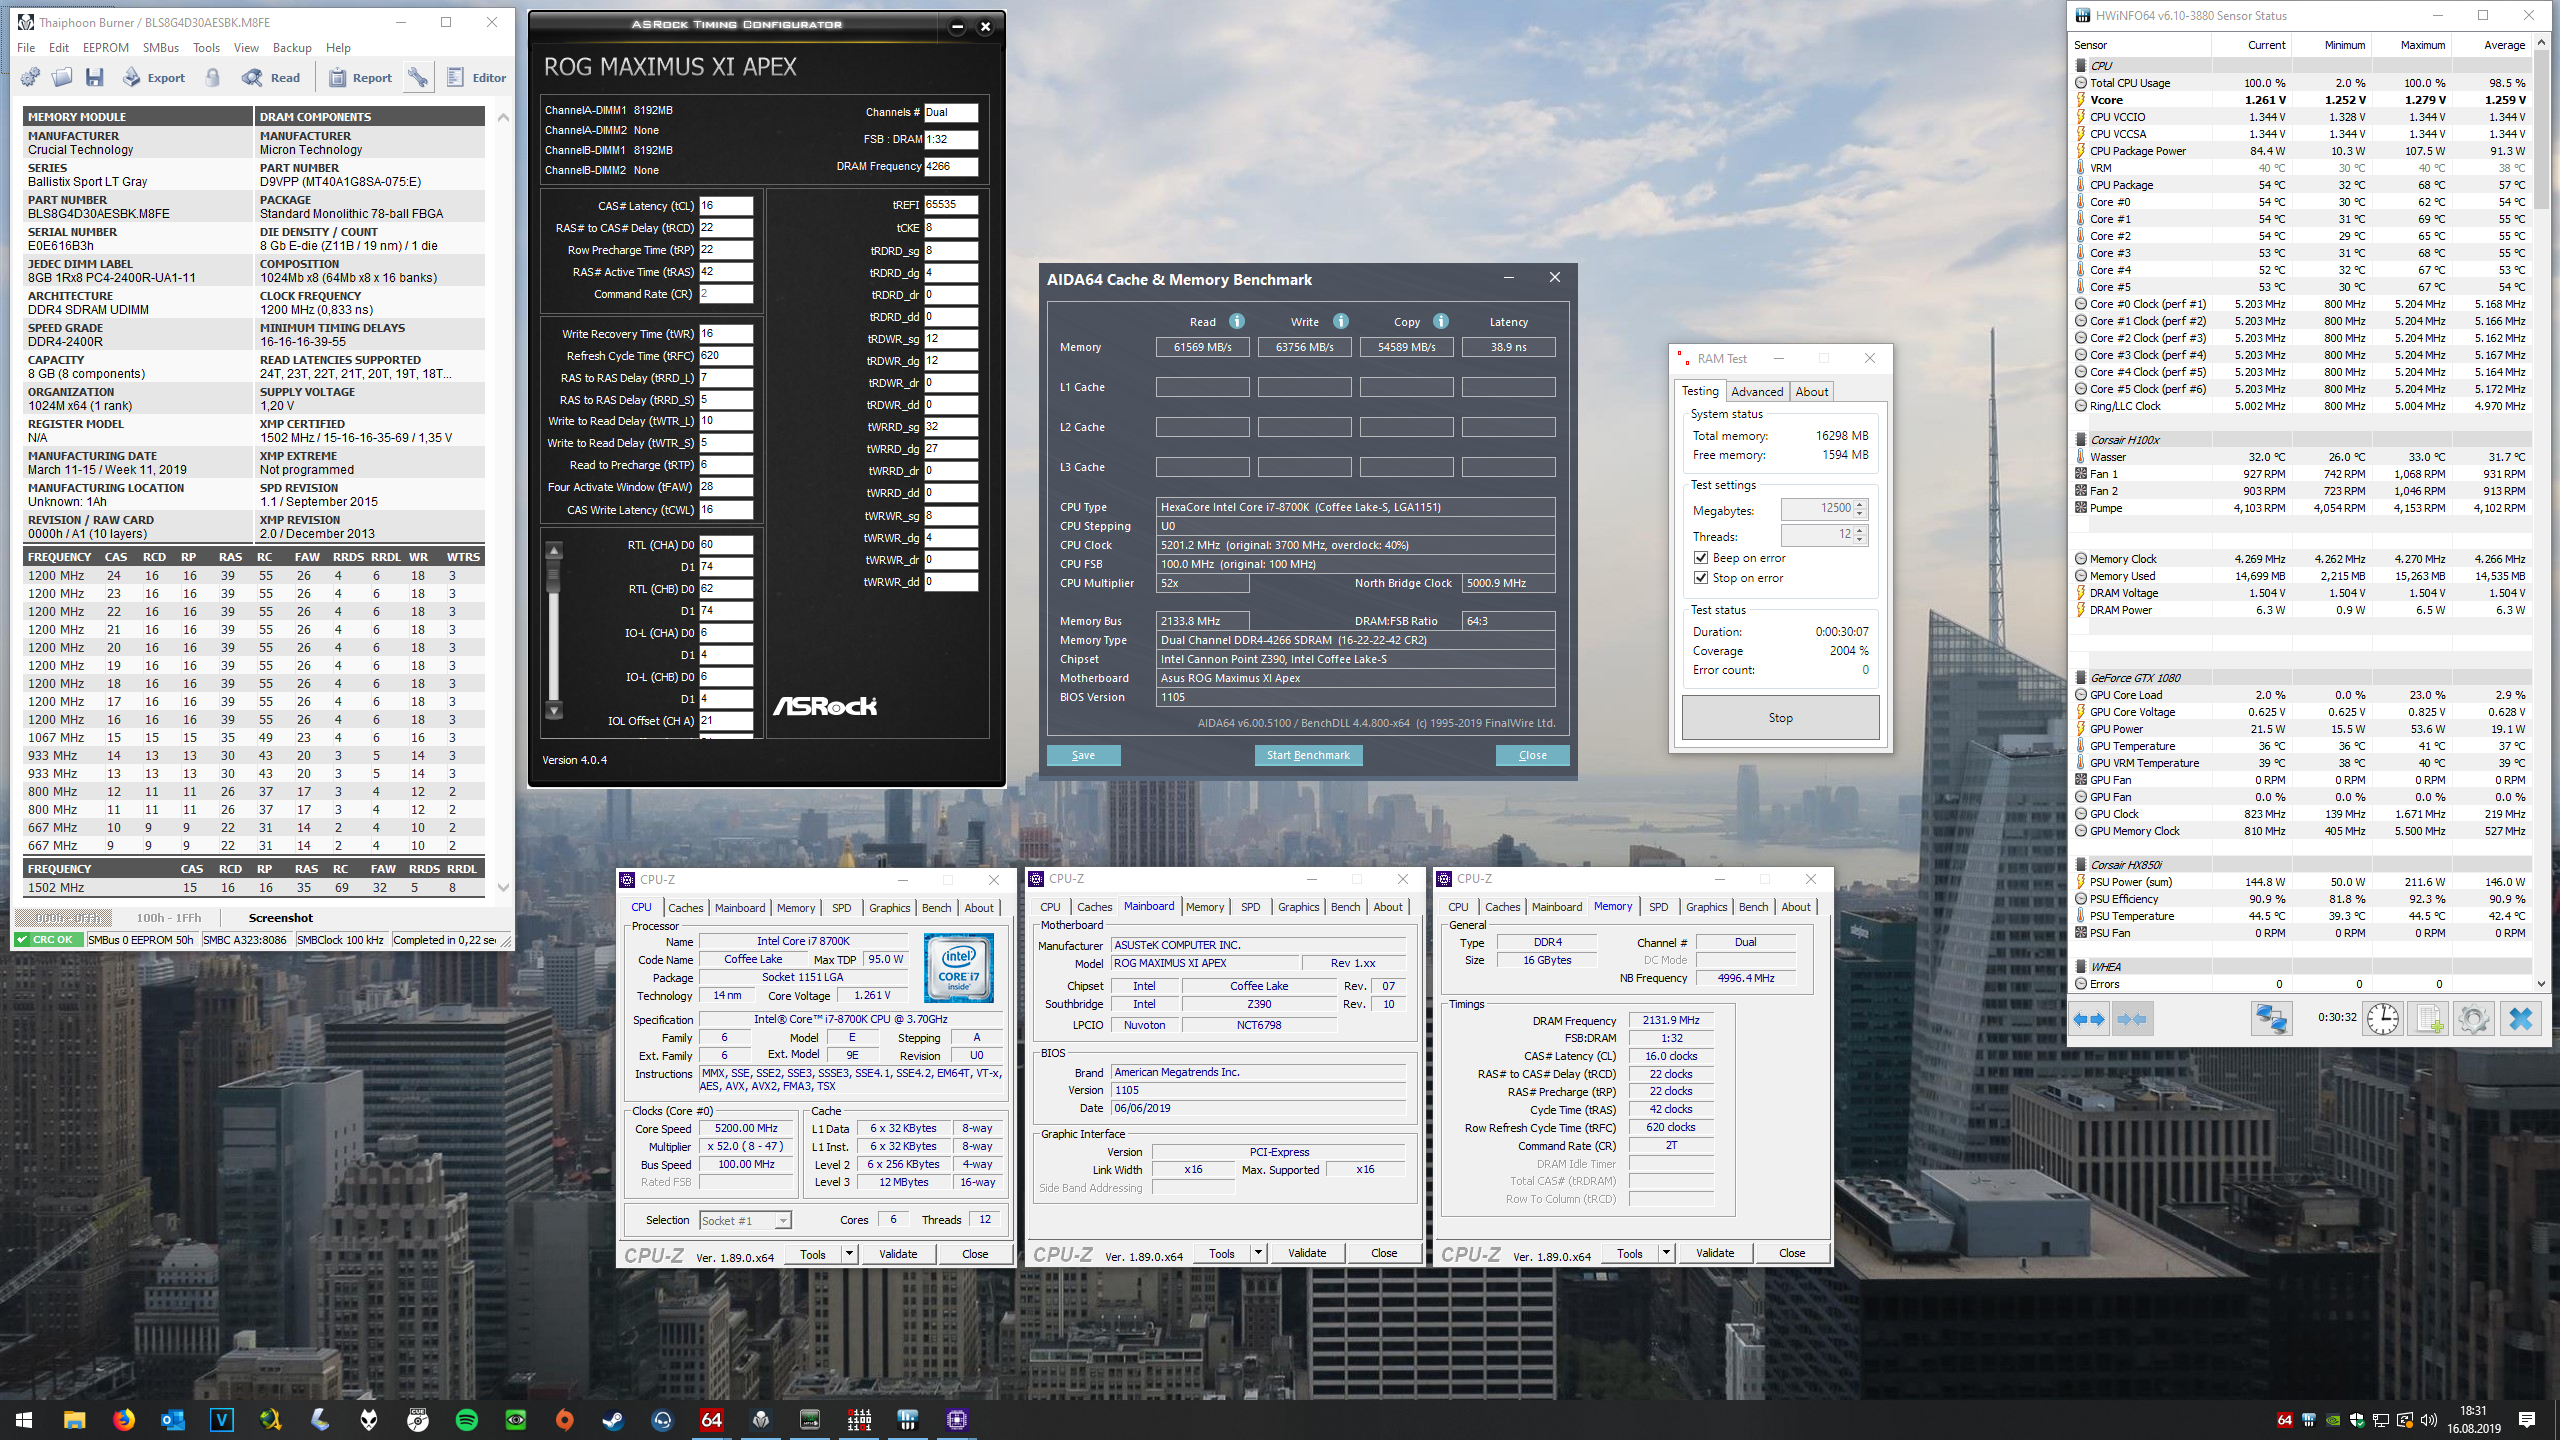Screen dimensions: 2560x1440
Task: Click the HWiNFO network computers icon
Action: coord(2270,1019)
